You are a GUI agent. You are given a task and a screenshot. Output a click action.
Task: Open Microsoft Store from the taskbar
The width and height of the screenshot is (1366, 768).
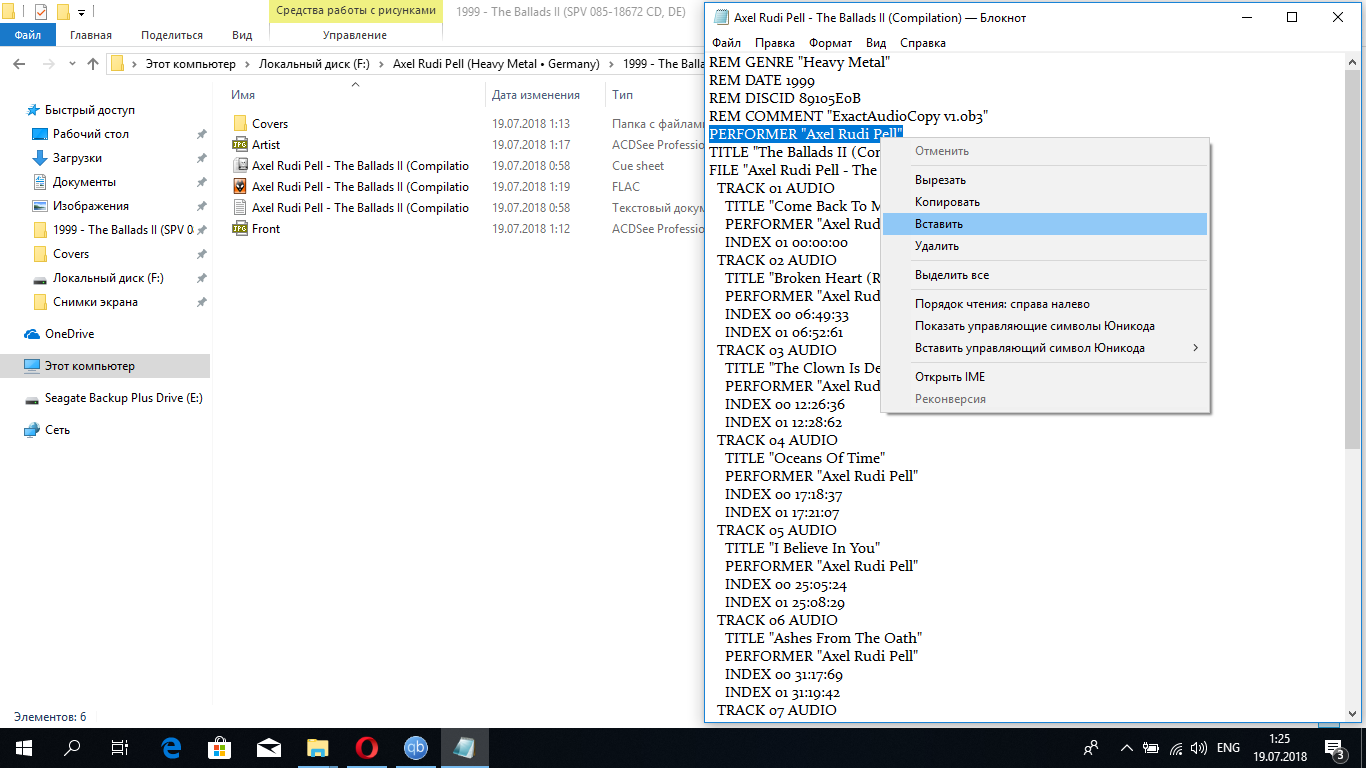point(219,748)
